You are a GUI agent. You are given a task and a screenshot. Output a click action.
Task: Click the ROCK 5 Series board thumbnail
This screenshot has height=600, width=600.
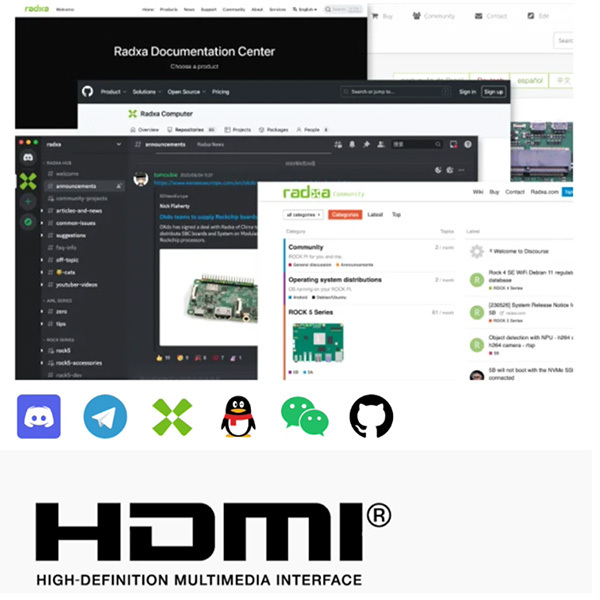317,342
